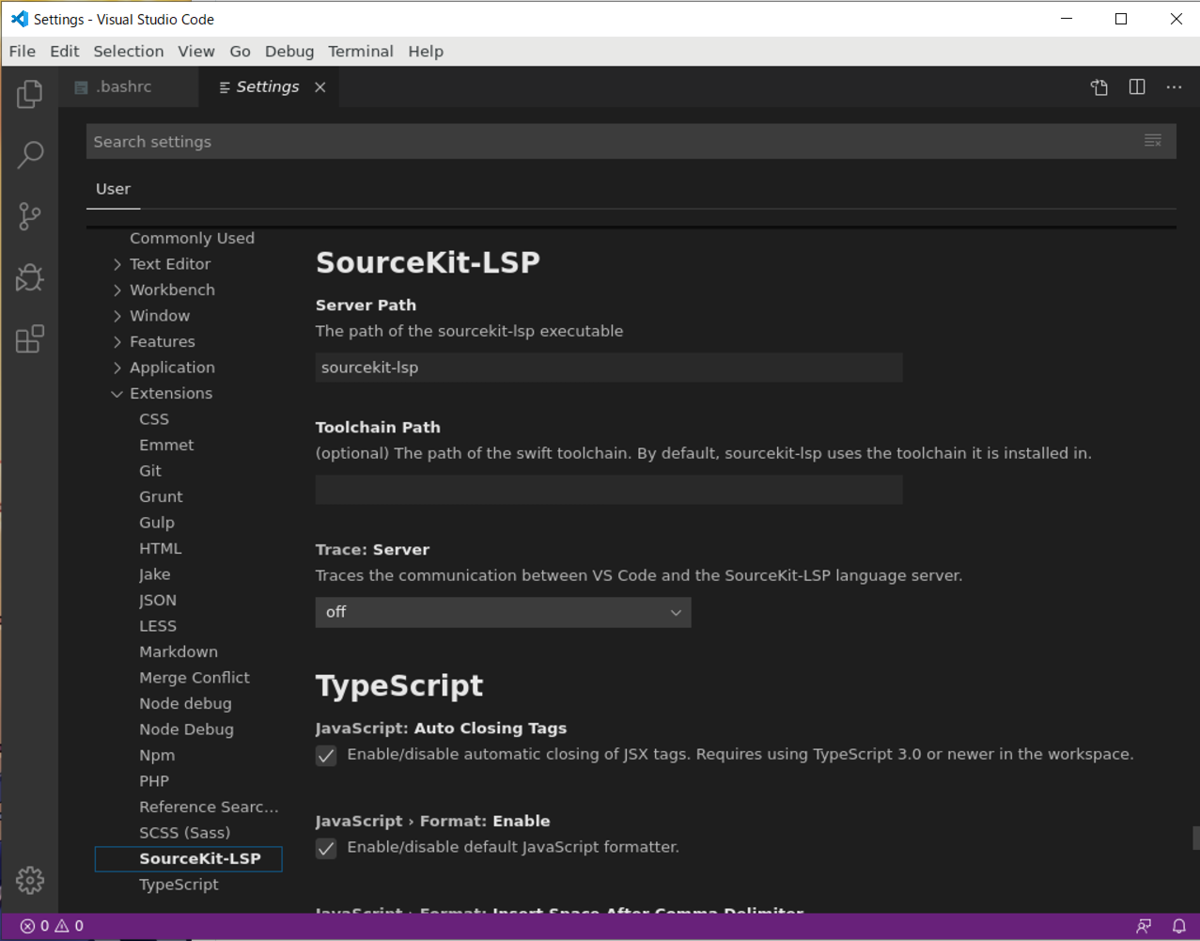Screen dimensions: 1200x941
Task: Open the Selection menu
Action: (128, 51)
